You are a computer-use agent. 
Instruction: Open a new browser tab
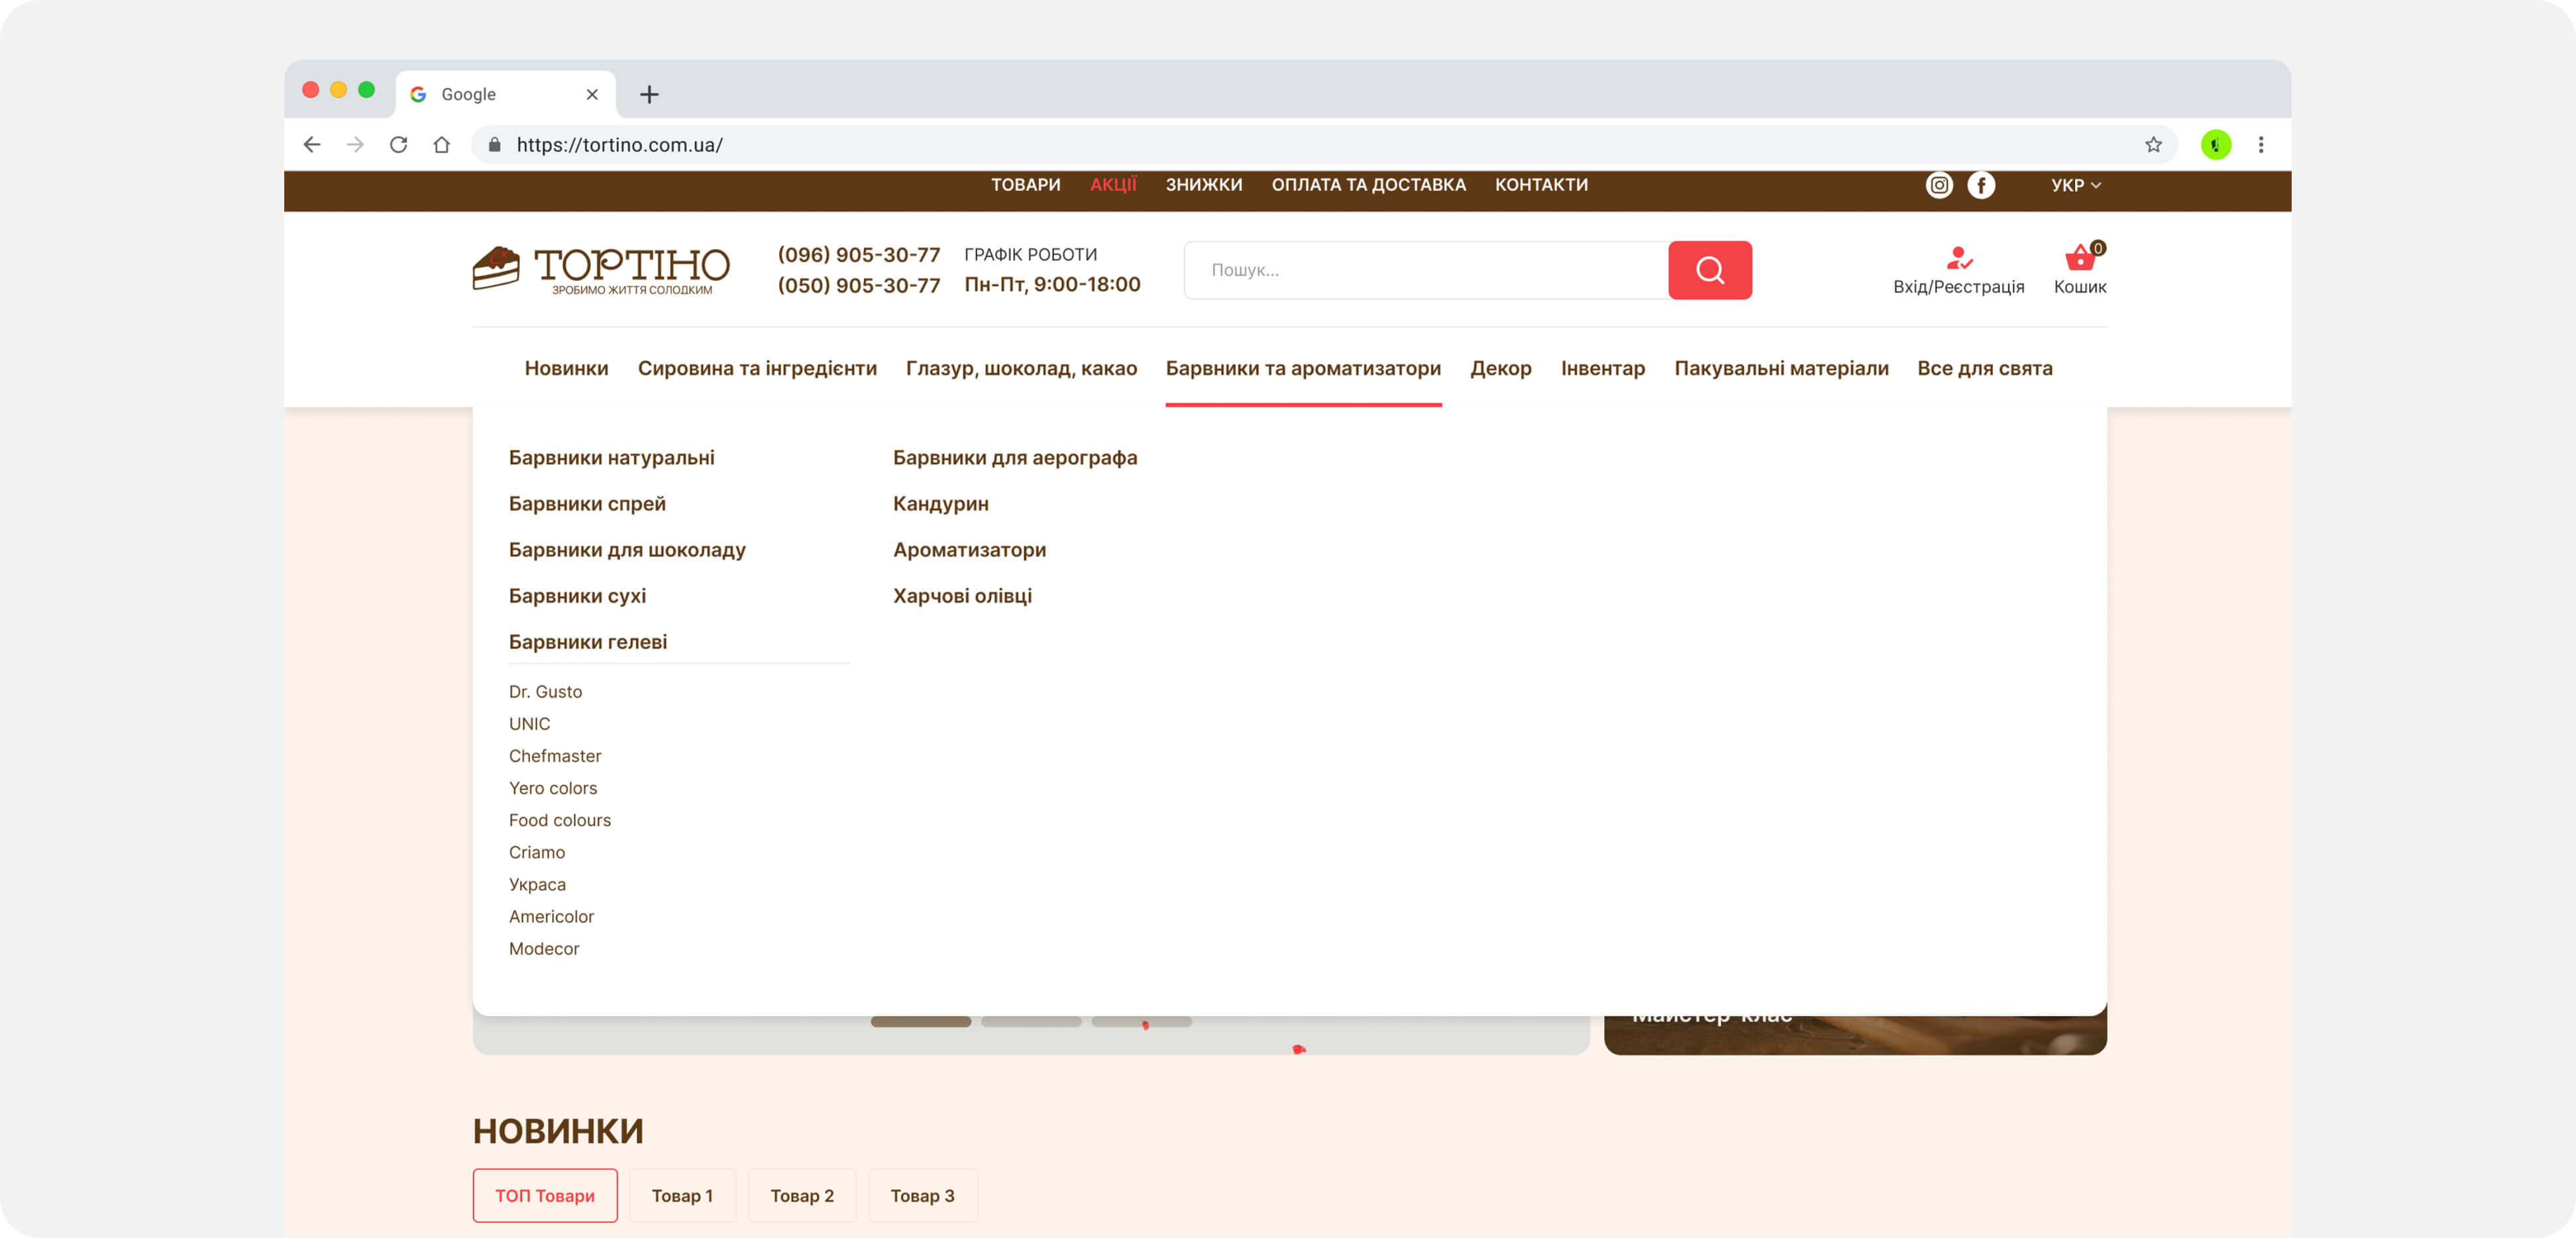click(x=649, y=94)
